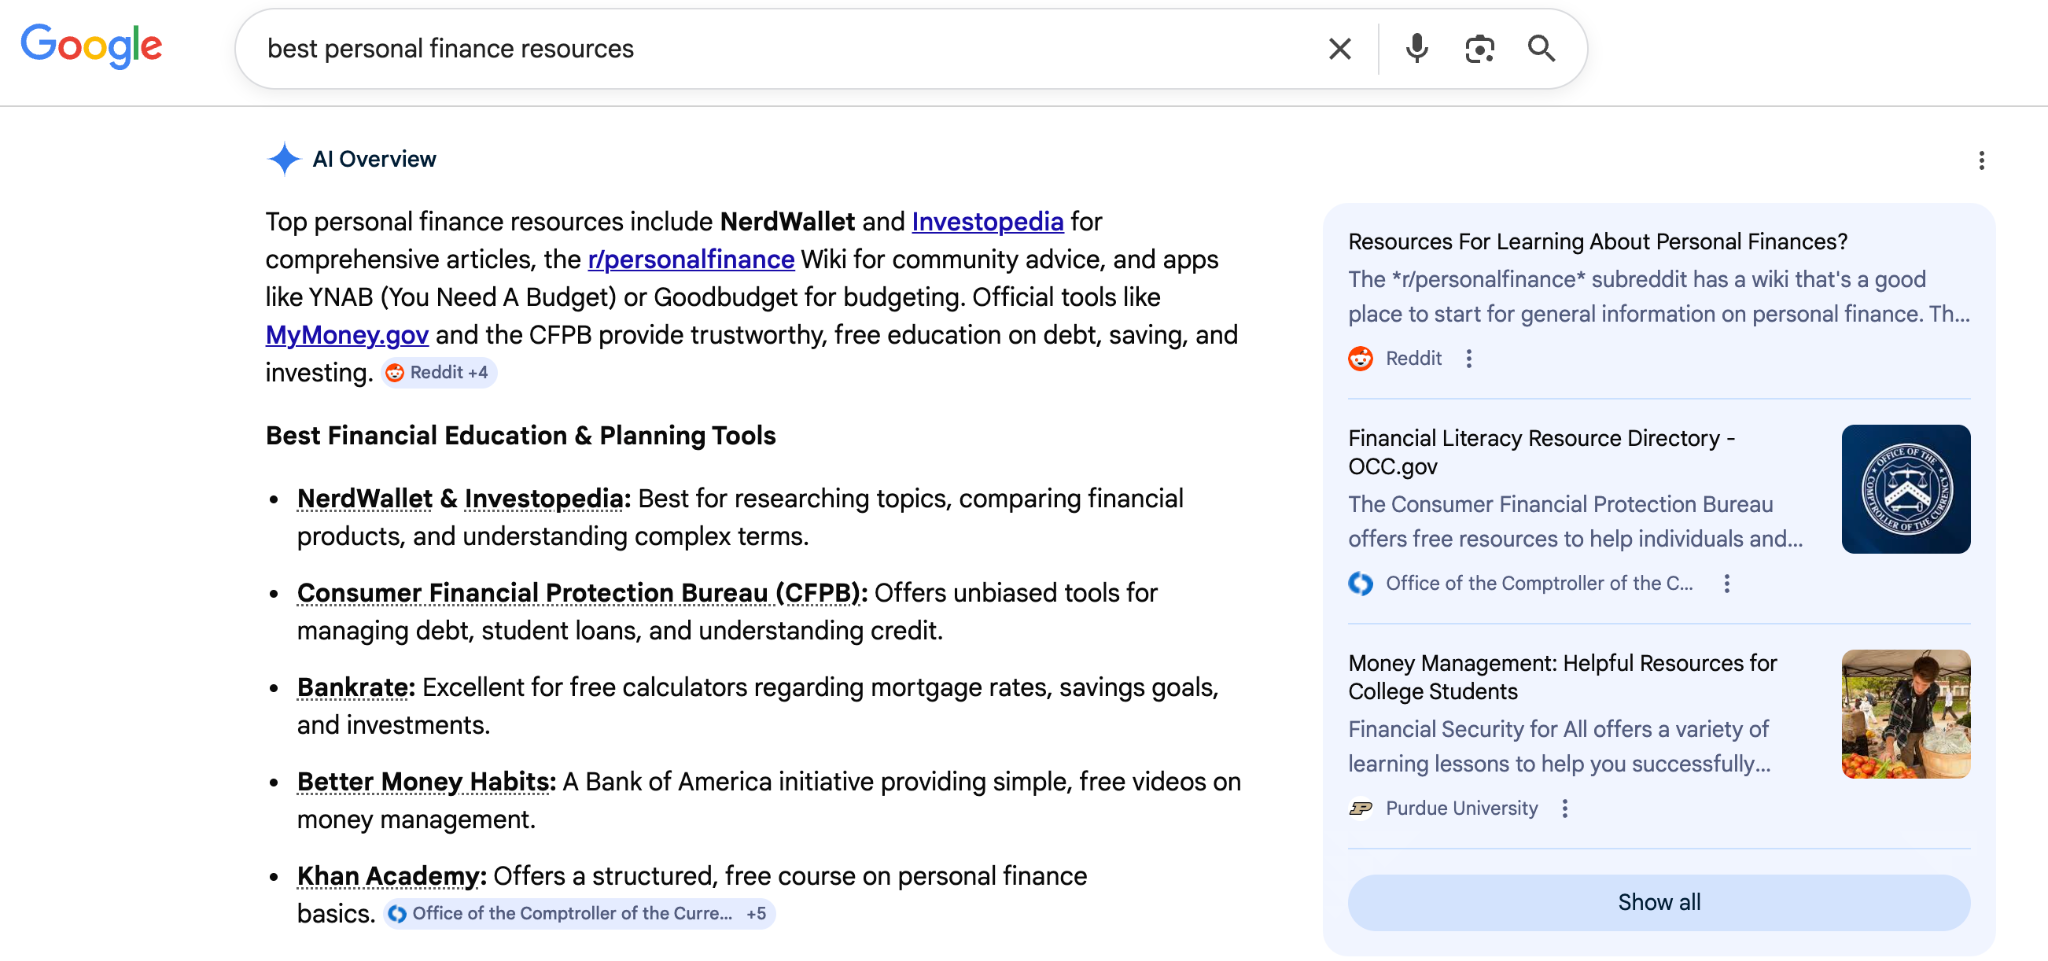Click the Reddit favicon in the source card
2048x961 pixels.
[x=1360, y=358]
